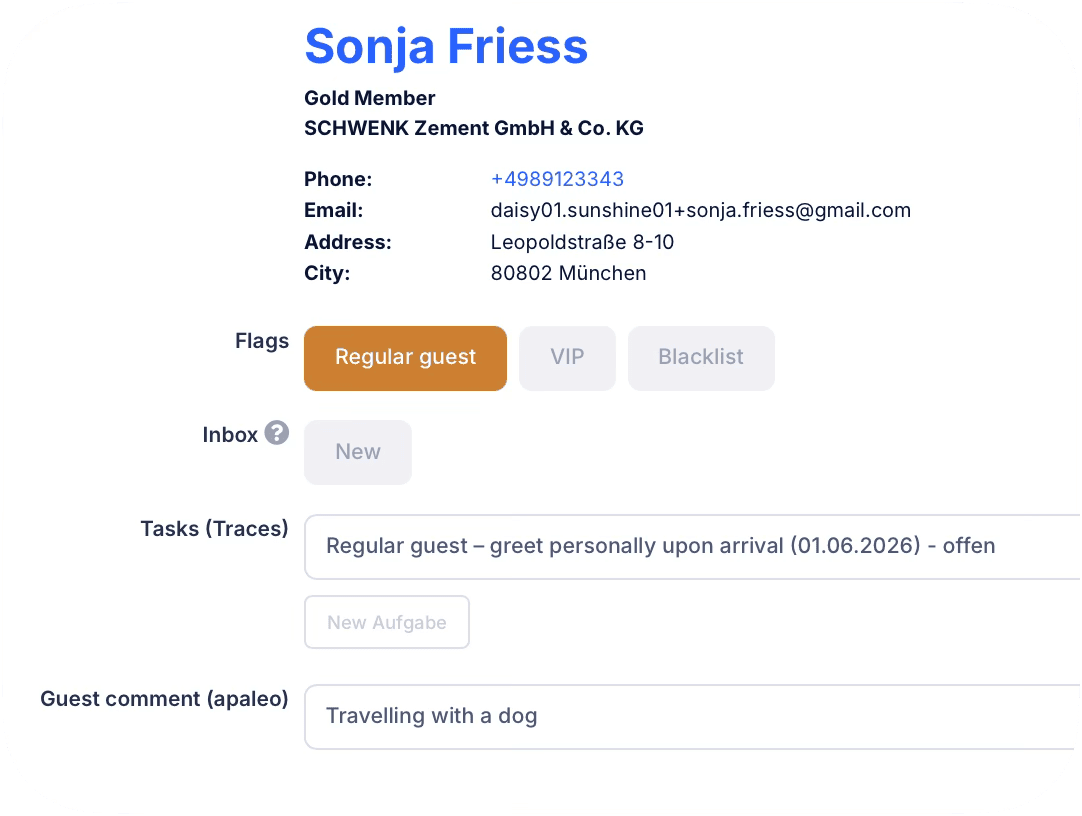
Task: Click the Guest comment field with dog note
Action: [693, 717]
